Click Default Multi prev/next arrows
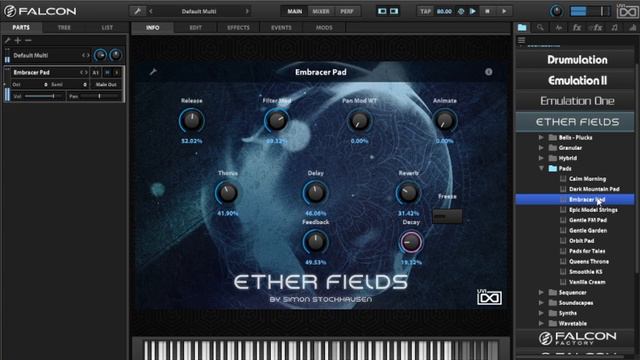This screenshot has height=360, width=640. [86, 55]
